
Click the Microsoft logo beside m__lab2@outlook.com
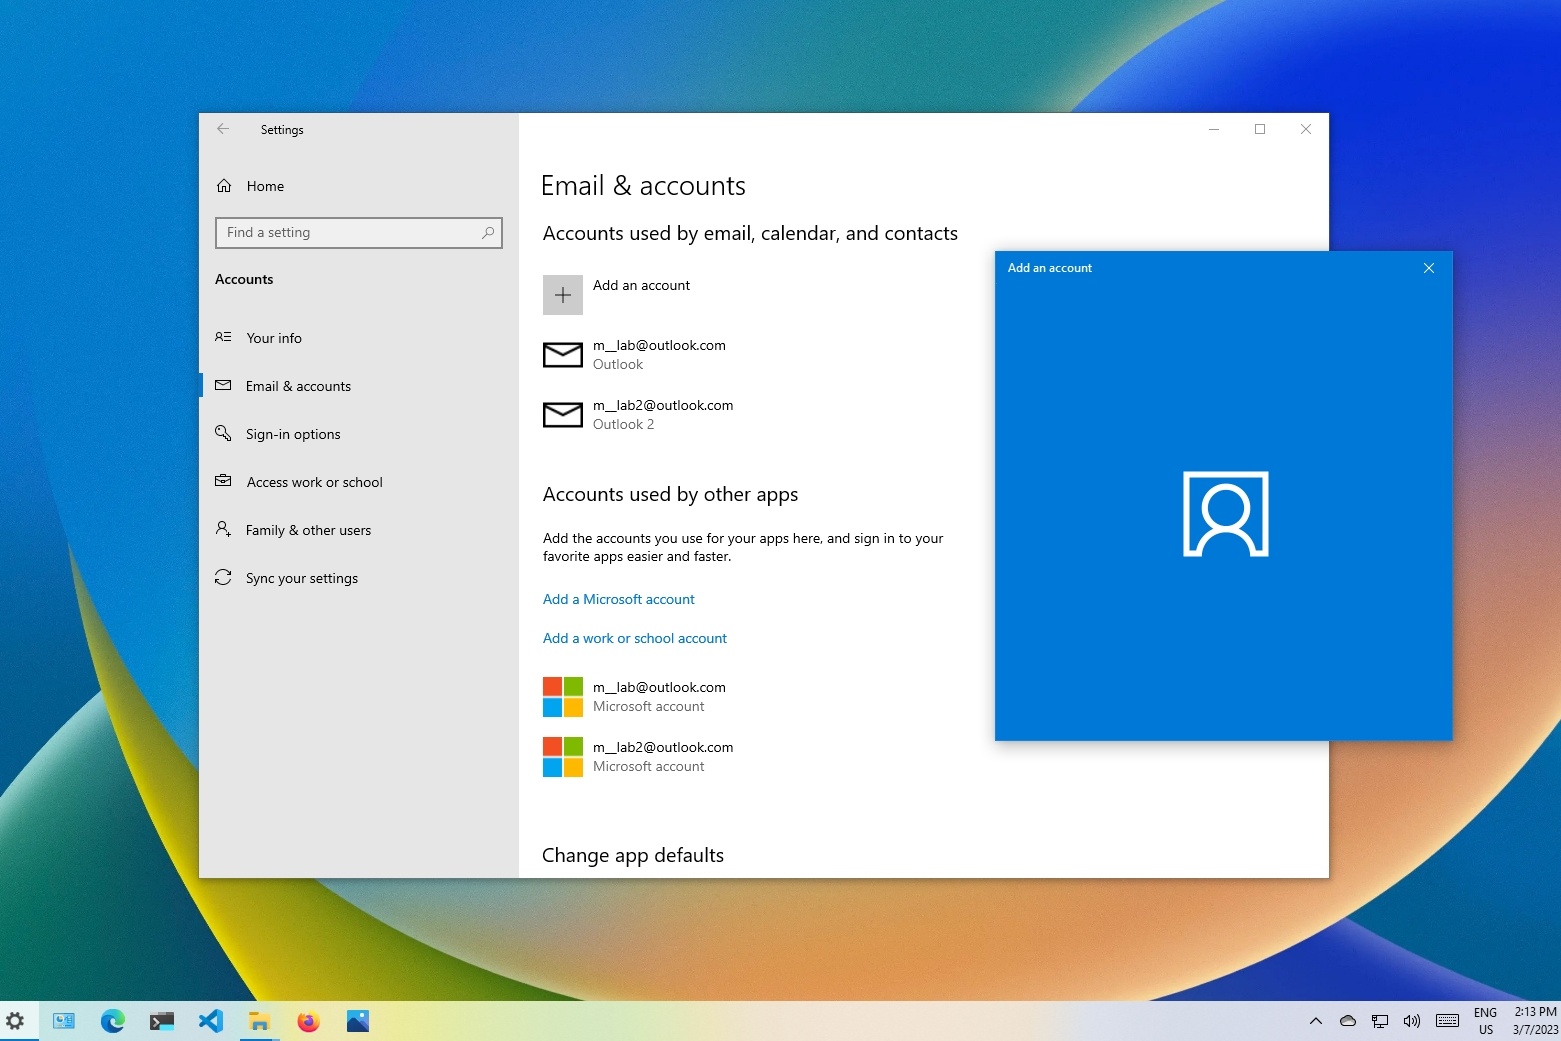pyautogui.click(x=562, y=757)
